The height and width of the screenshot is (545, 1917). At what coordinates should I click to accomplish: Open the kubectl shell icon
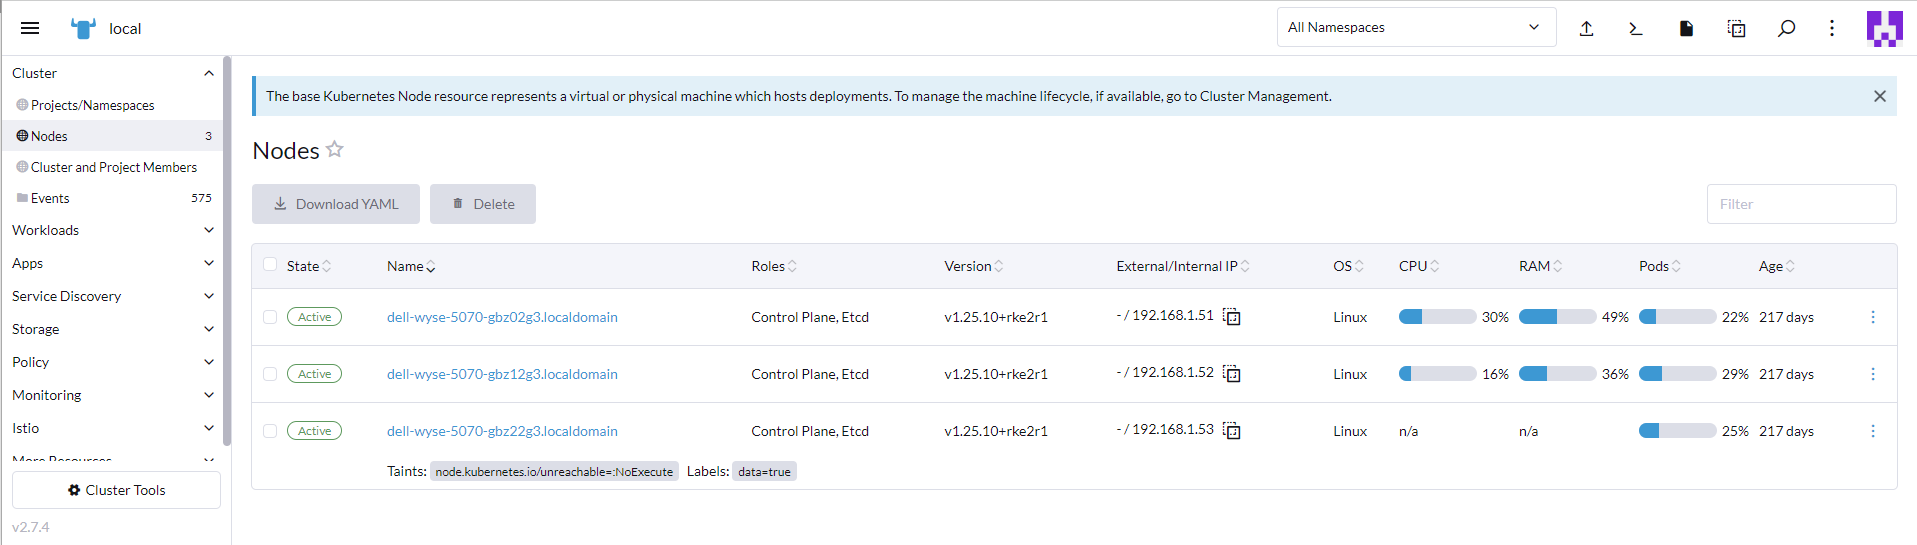pyautogui.click(x=1636, y=28)
